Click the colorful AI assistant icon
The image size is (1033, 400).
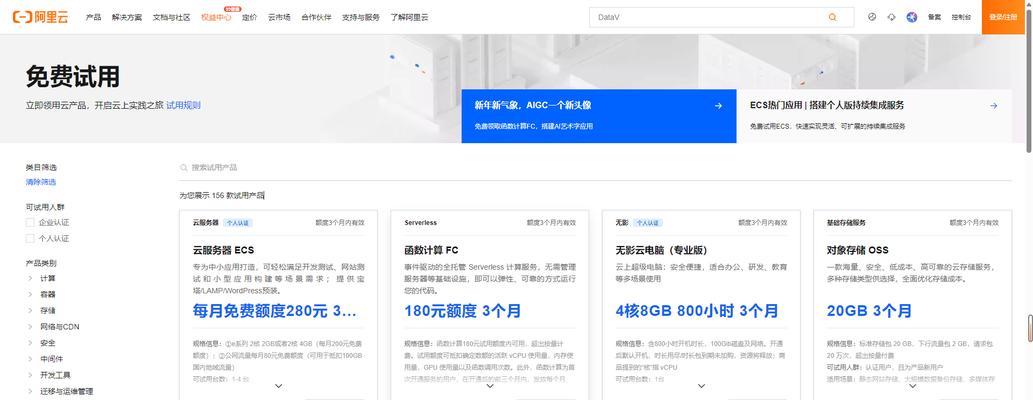pyautogui.click(x=912, y=17)
